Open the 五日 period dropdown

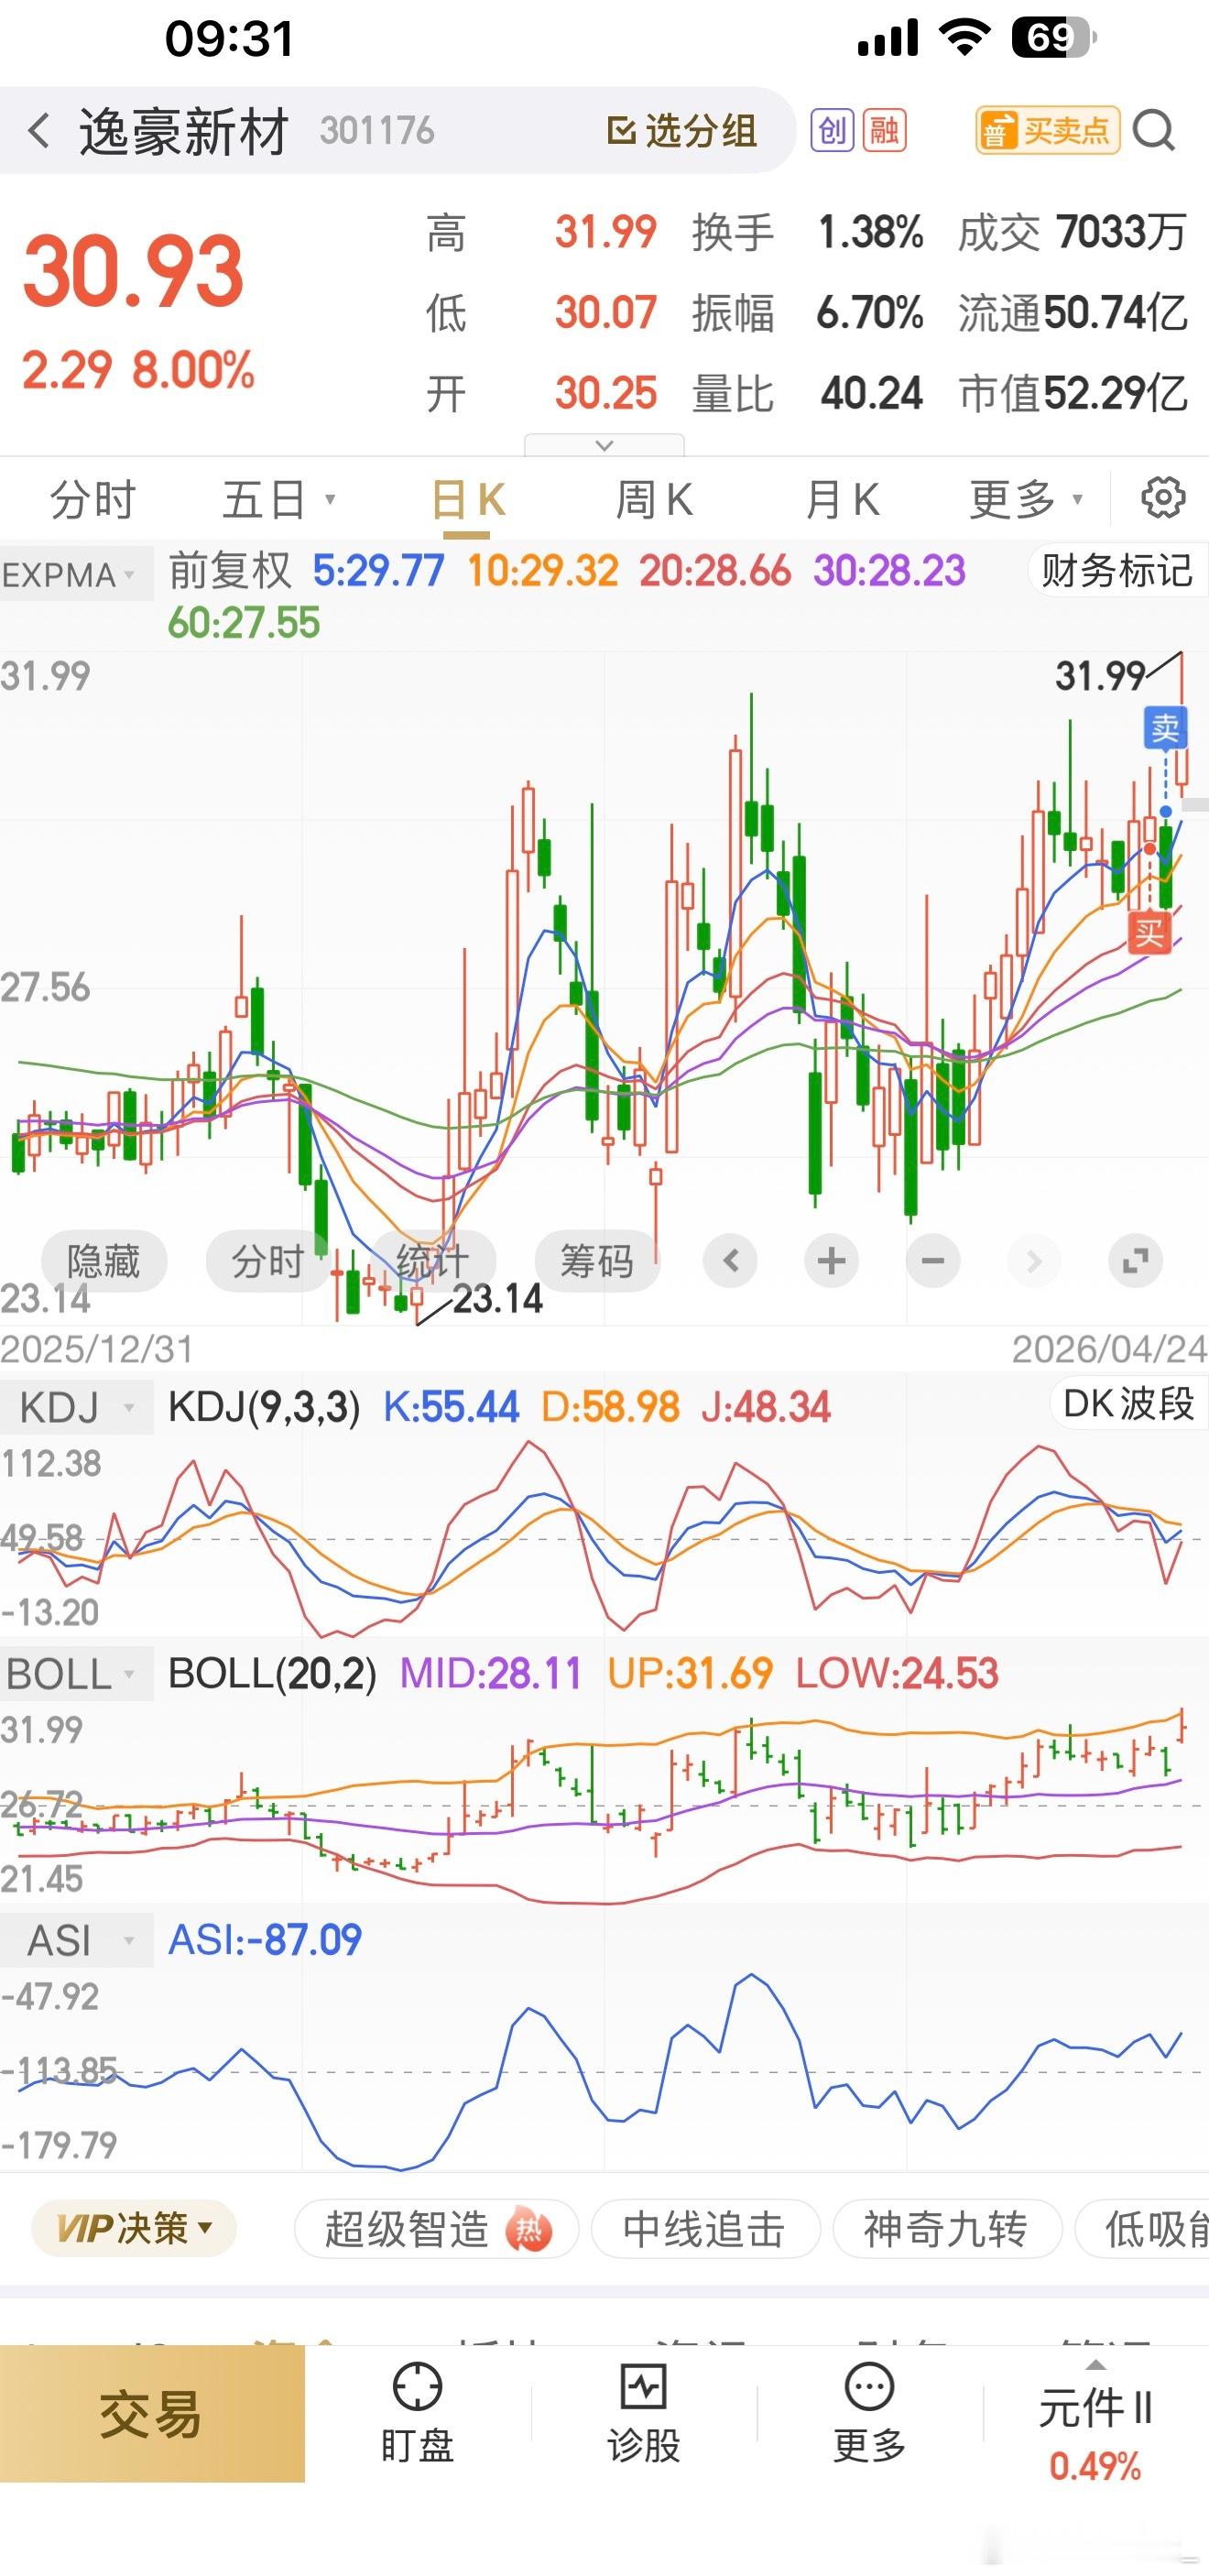[278, 499]
